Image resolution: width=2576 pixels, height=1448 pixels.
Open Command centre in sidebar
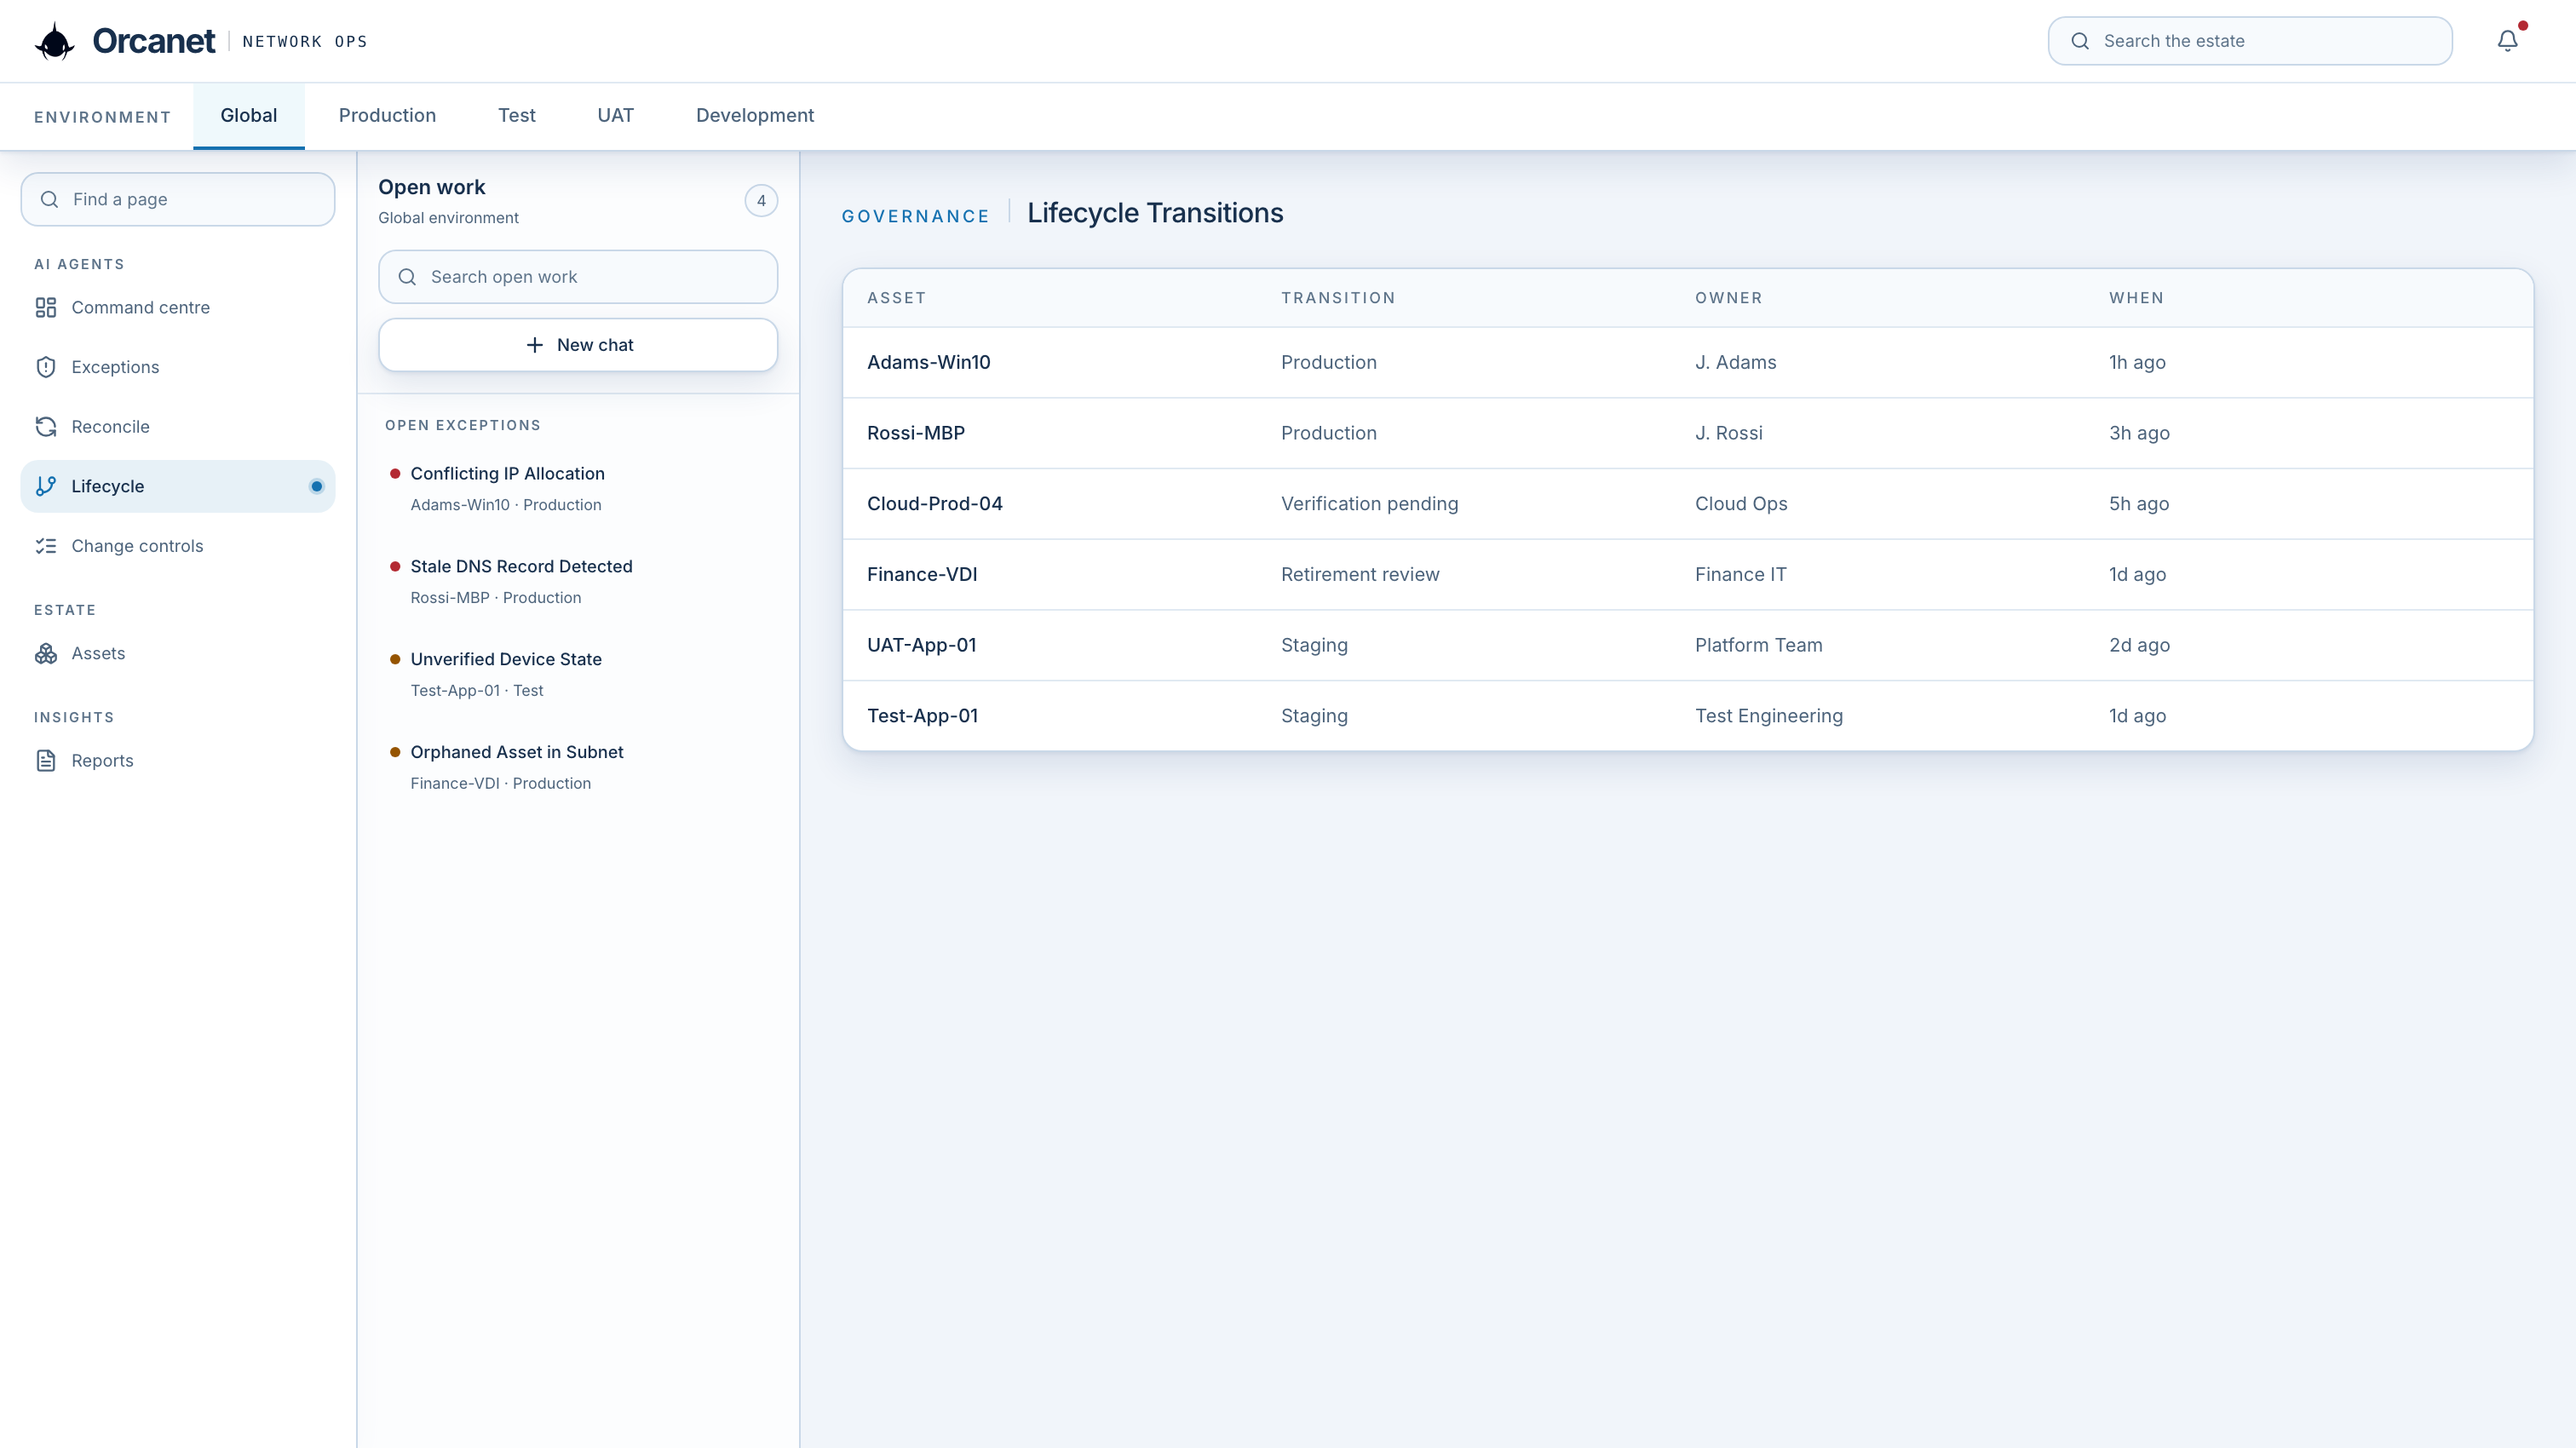click(x=178, y=307)
